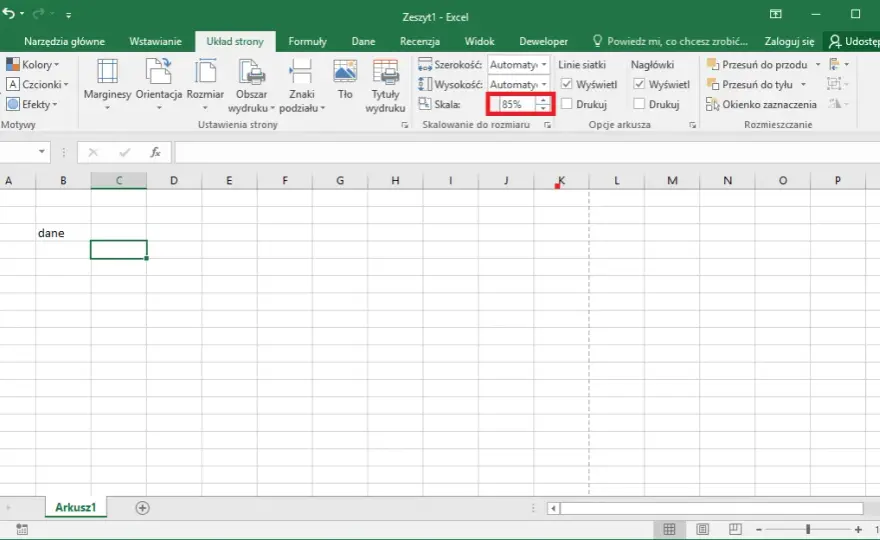Select column D header
Viewport: 880px width, 540px height.
coord(174,181)
